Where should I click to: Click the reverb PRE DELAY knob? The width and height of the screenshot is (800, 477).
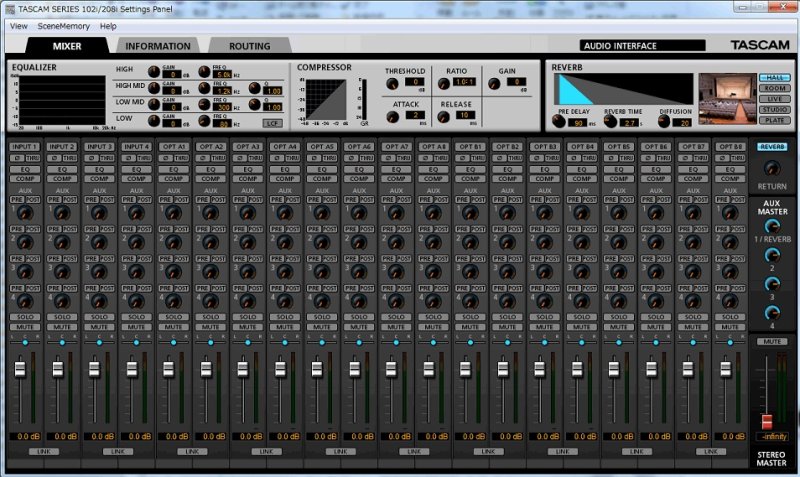559,122
